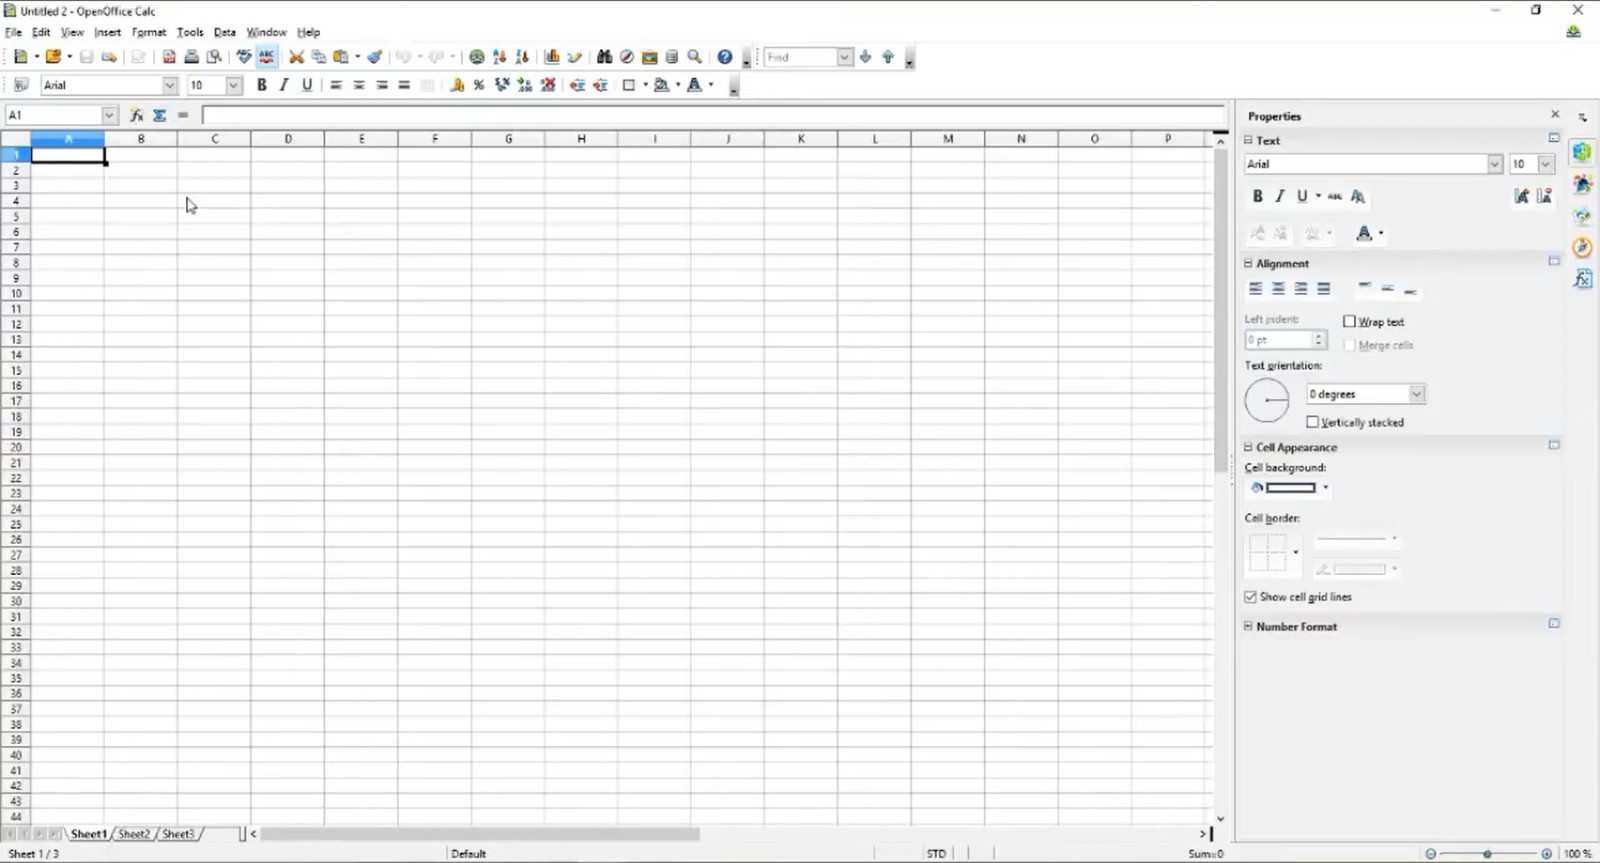This screenshot has height=863, width=1600.
Task: Open Find & Replace binoculars icon
Action: tap(604, 57)
